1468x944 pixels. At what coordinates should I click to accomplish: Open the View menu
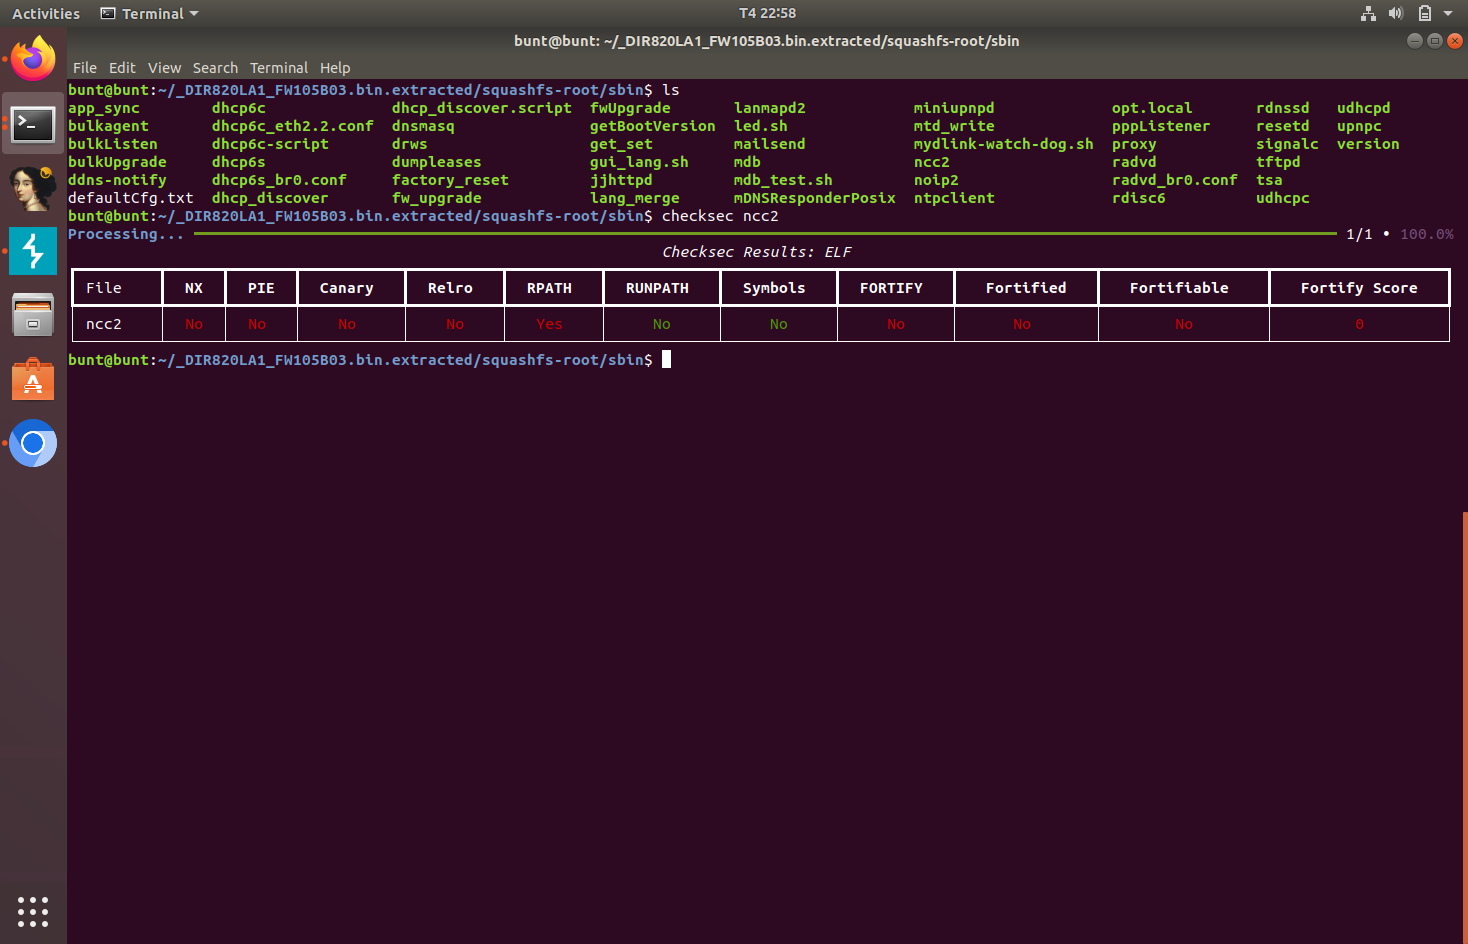click(164, 68)
